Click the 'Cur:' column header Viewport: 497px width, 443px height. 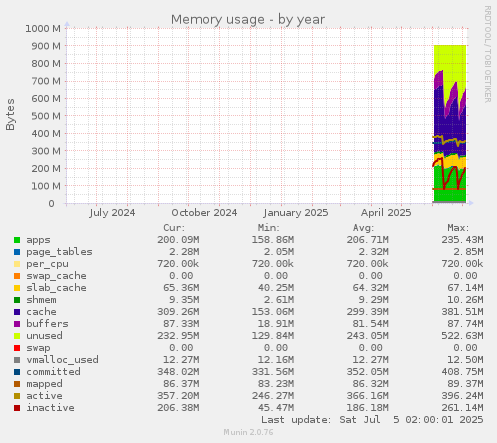174,228
